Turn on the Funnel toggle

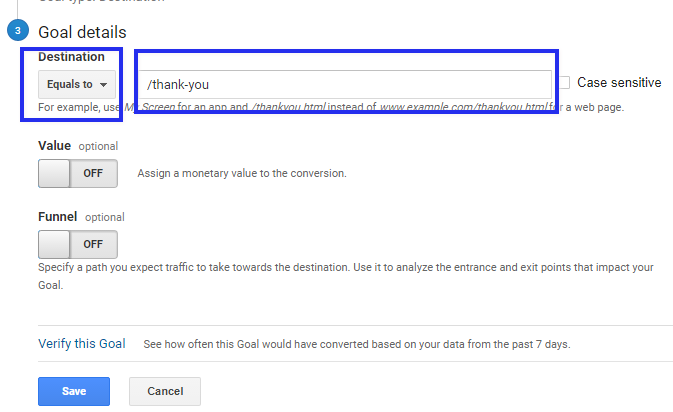78,244
